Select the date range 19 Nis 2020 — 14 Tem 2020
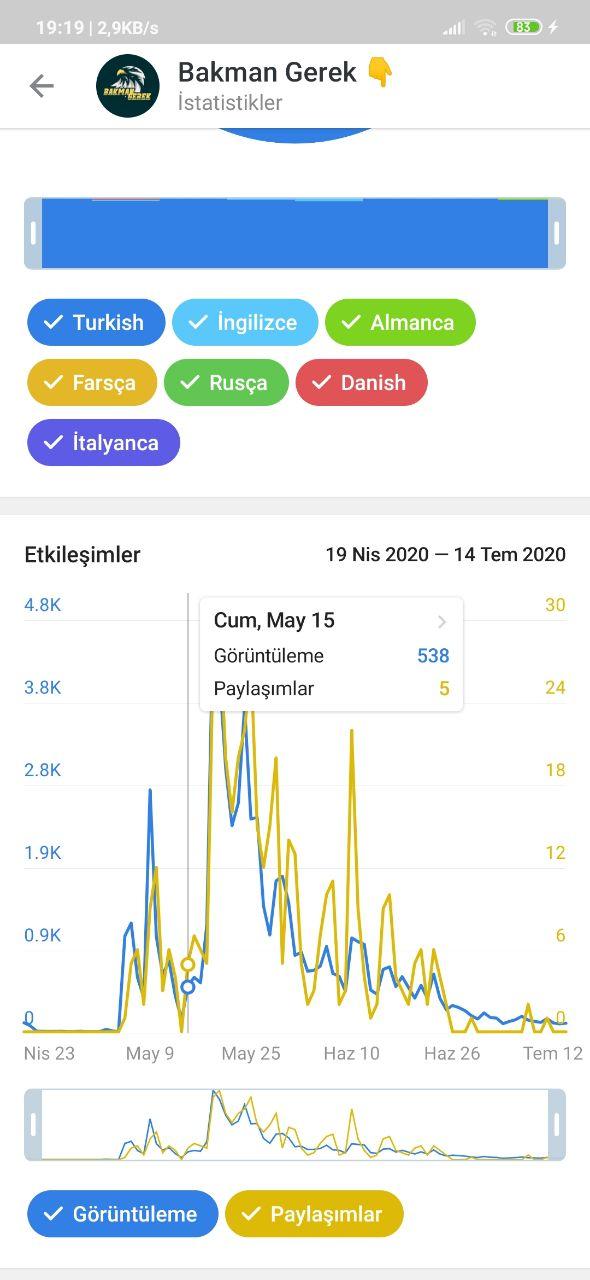 [446, 554]
